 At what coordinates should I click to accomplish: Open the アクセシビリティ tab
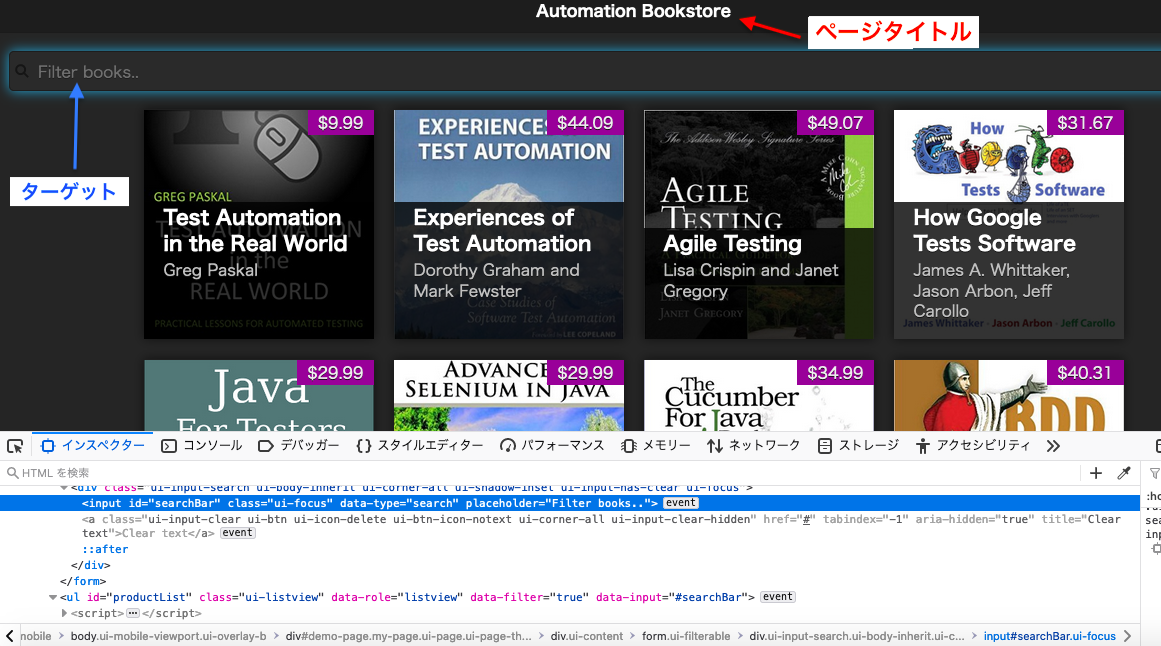973,445
